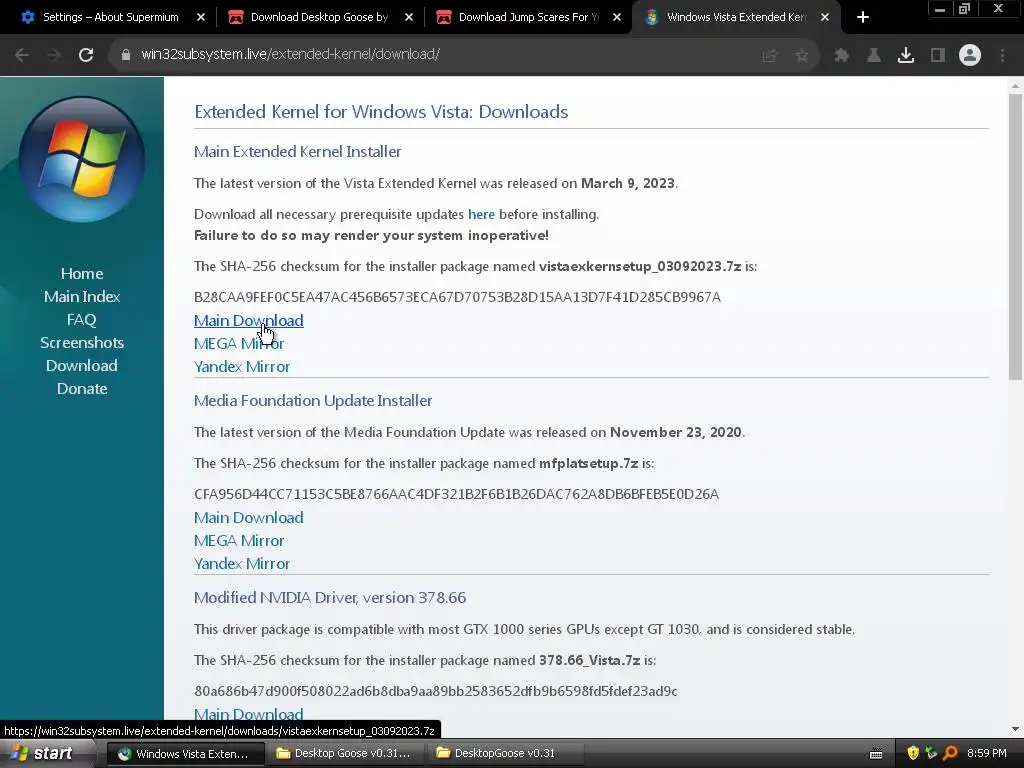Click the forward navigation arrow
Image resolution: width=1024 pixels, height=768 pixels.
[x=54, y=55]
